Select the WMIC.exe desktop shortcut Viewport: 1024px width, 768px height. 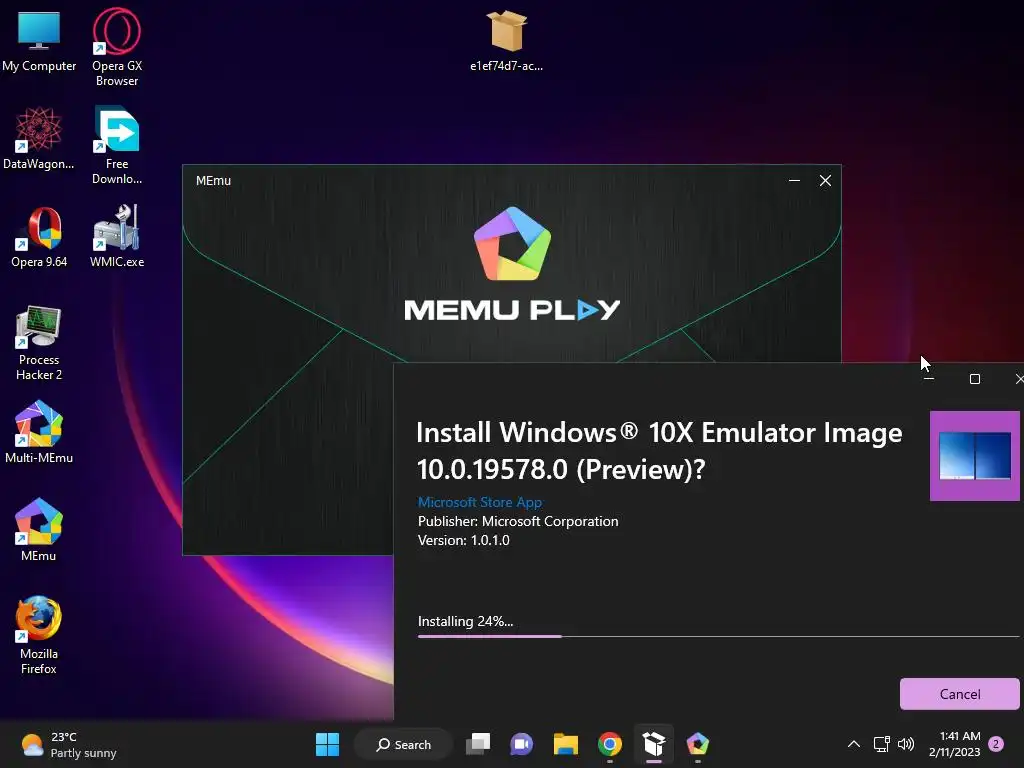[x=117, y=236]
